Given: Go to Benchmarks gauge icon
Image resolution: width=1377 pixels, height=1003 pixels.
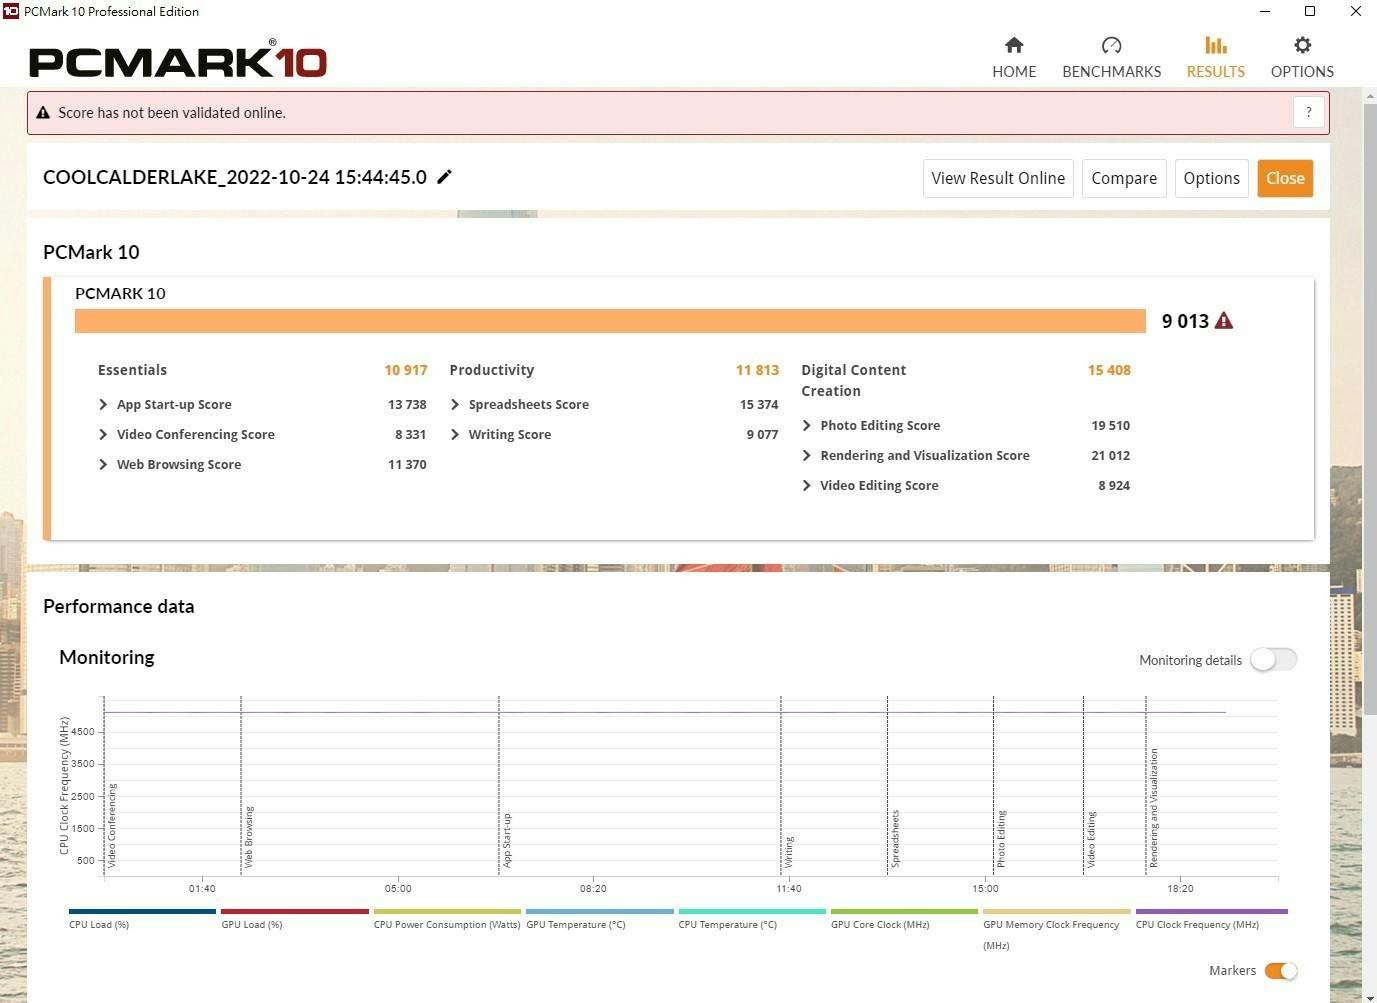Looking at the screenshot, I should coord(1111,46).
